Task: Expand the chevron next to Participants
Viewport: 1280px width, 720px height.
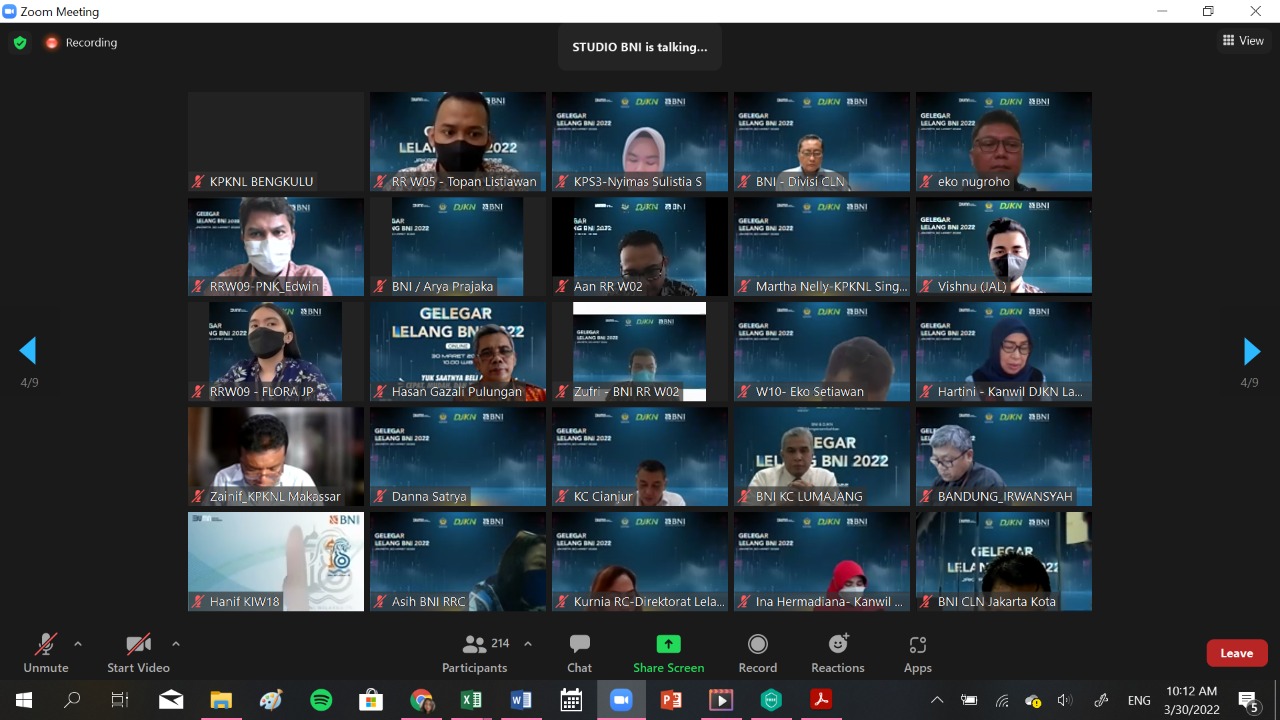Action: pyautogui.click(x=528, y=644)
